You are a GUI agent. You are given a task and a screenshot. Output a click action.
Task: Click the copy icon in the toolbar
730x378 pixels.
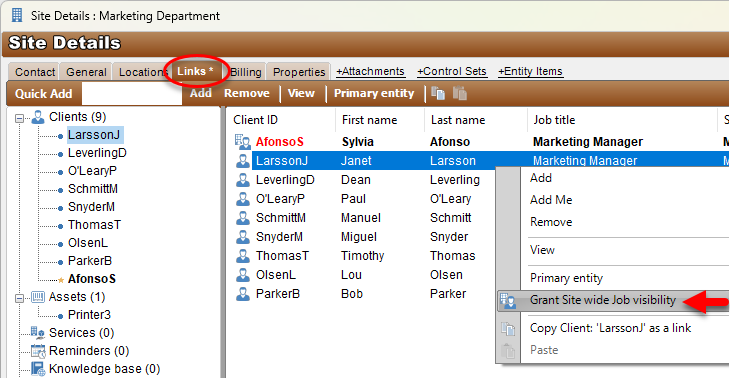tap(438, 93)
